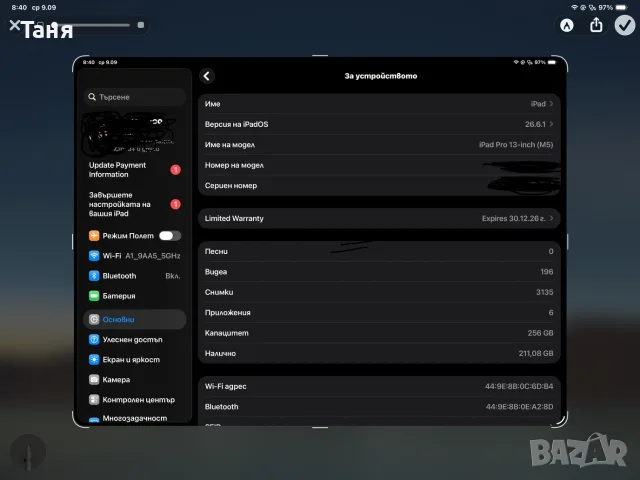
Task: Click Налично 211,08 GB value
Action: click(x=536, y=353)
